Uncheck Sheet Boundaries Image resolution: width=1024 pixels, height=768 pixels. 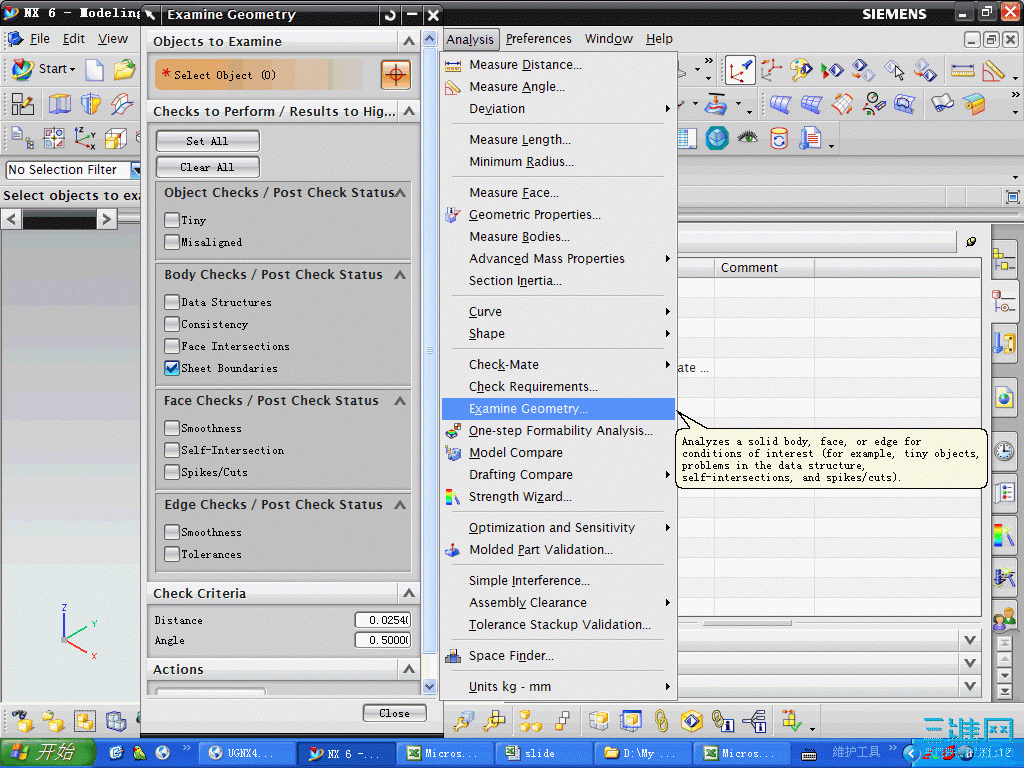(x=172, y=368)
